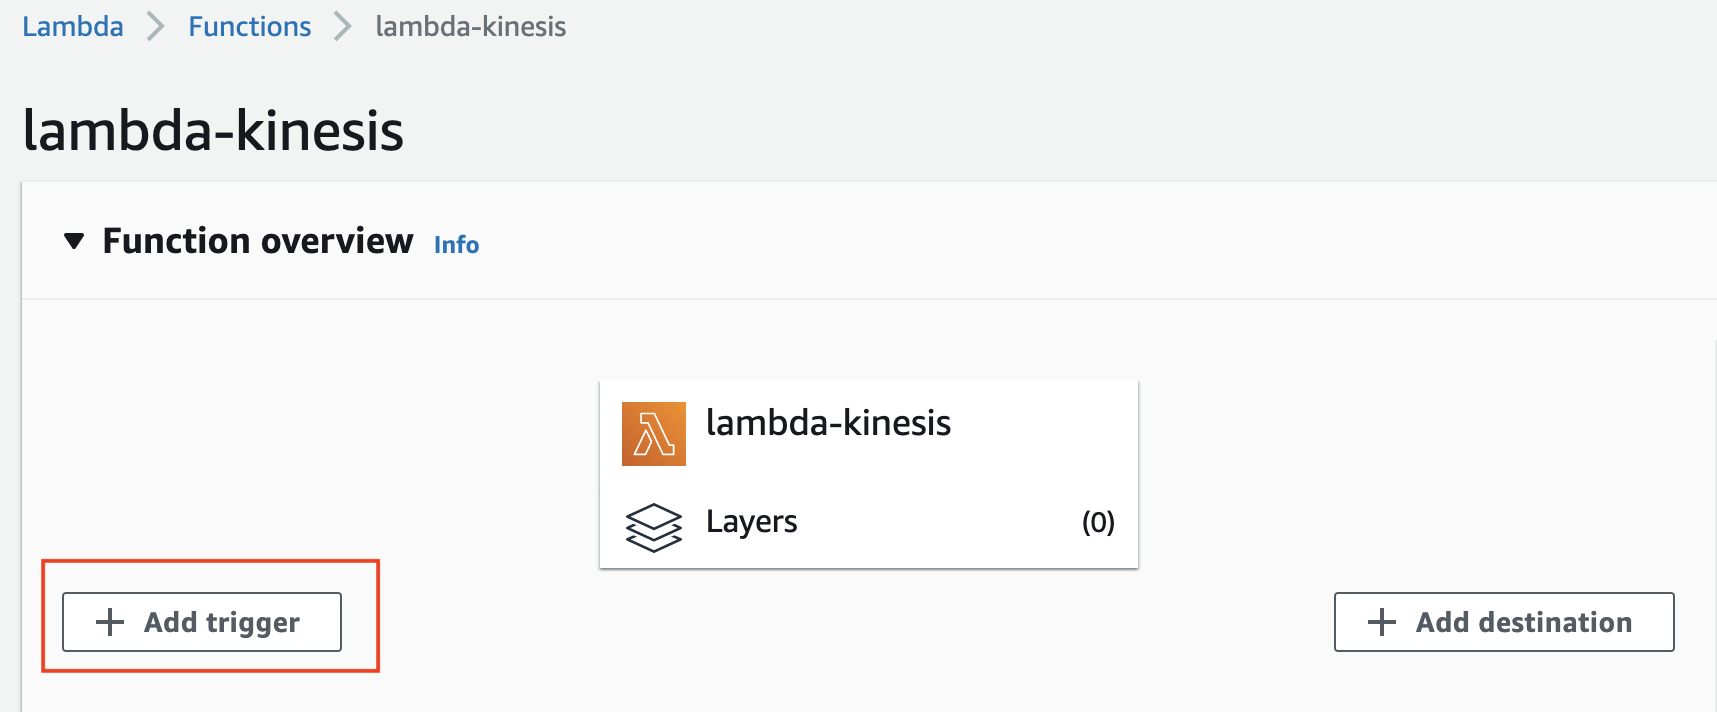
Task: Open the Layers row in function card
Action: point(869,523)
